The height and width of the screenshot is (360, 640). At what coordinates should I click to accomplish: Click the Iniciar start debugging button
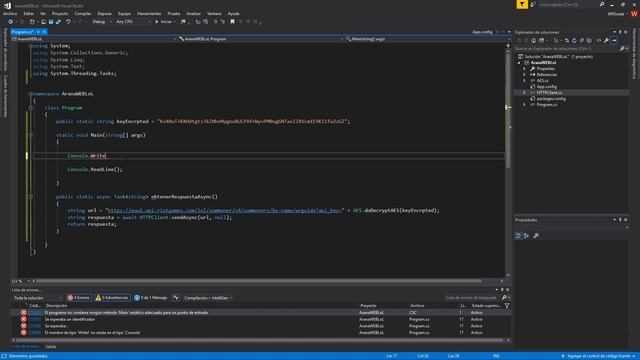(165, 22)
